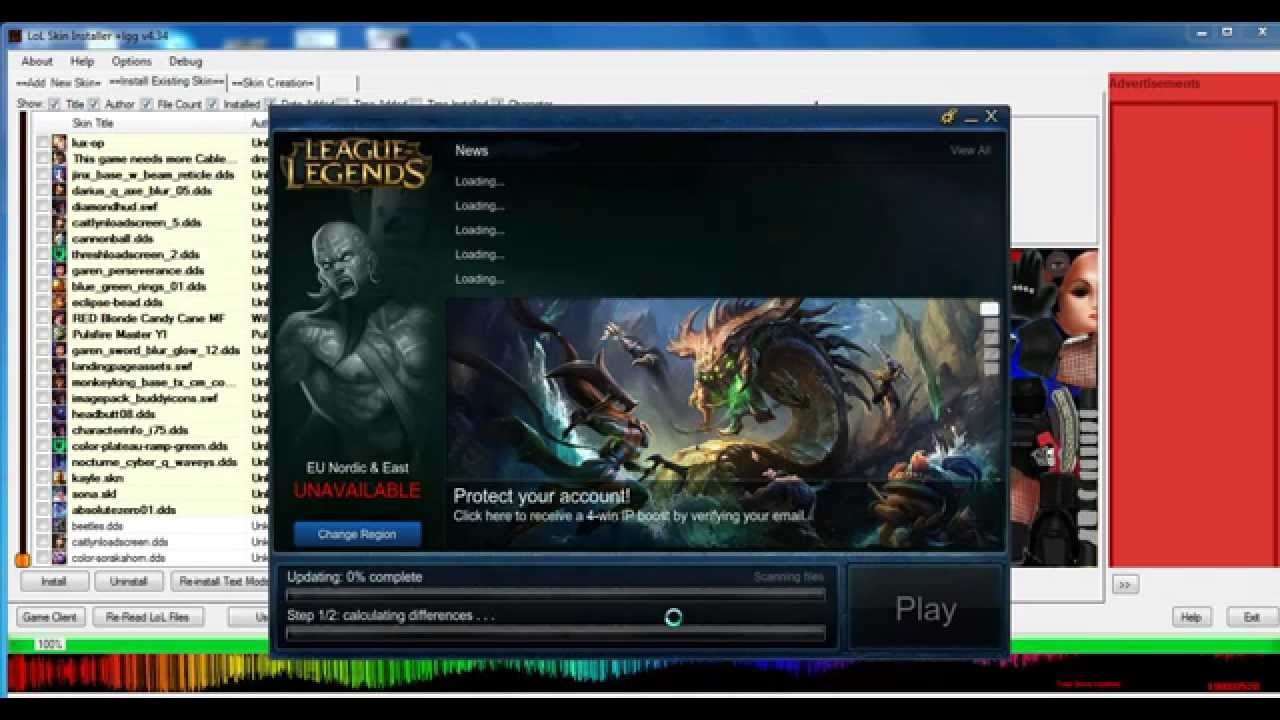Image resolution: width=1280 pixels, height=720 pixels.
Task: Click the Updating progress bar
Action: 556,594
